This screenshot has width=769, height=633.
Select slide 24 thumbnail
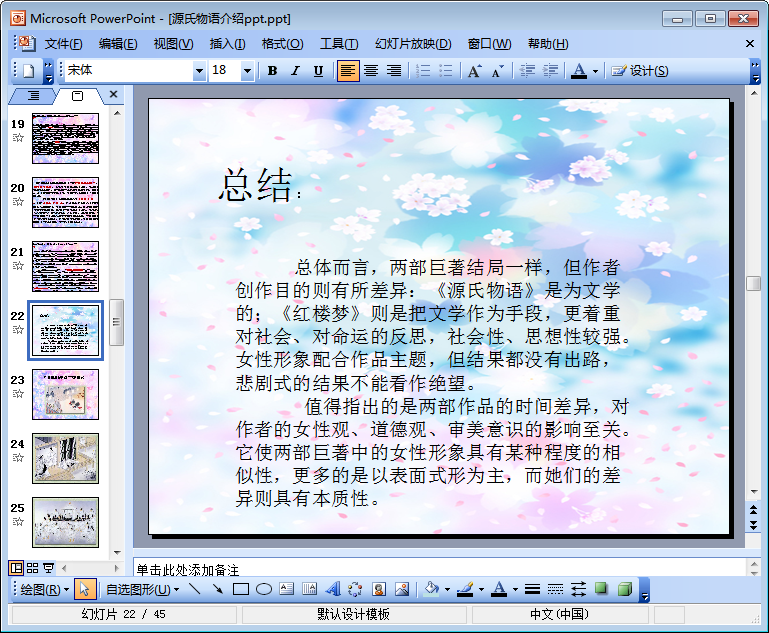[65, 458]
